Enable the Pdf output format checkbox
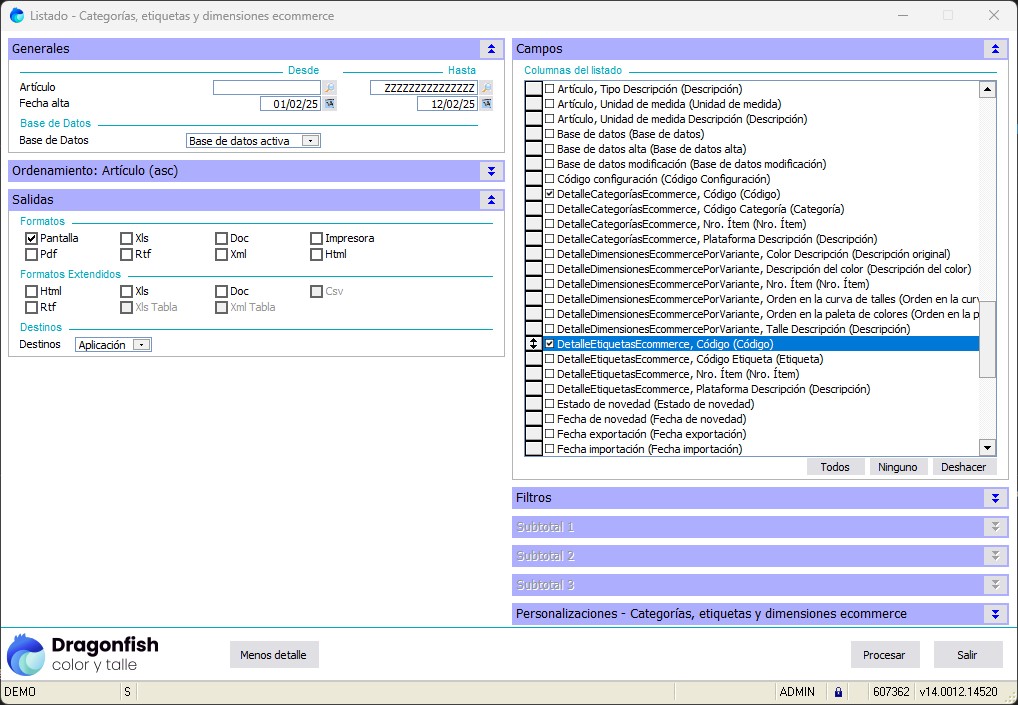Image resolution: width=1018 pixels, height=705 pixels. (x=32, y=254)
